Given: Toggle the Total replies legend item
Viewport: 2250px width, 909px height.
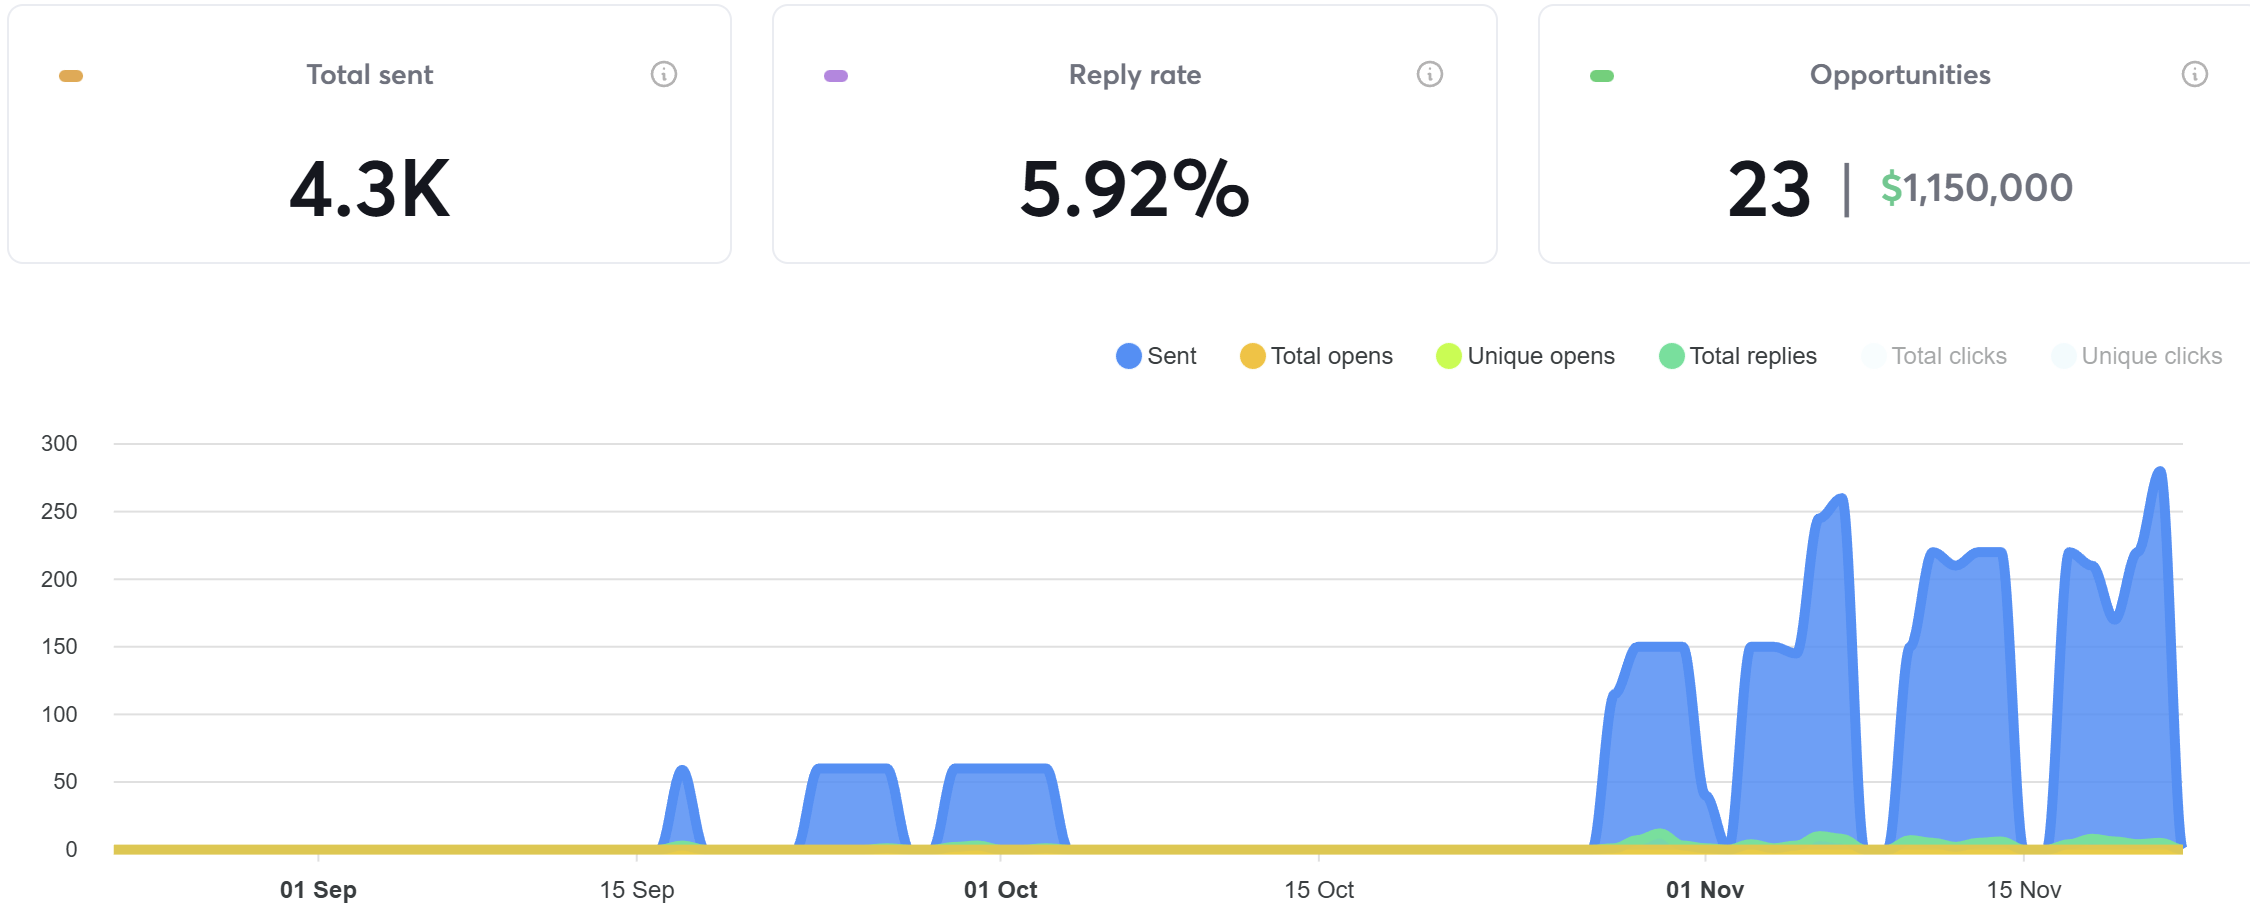Looking at the screenshot, I should pyautogui.click(x=1738, y=356).
